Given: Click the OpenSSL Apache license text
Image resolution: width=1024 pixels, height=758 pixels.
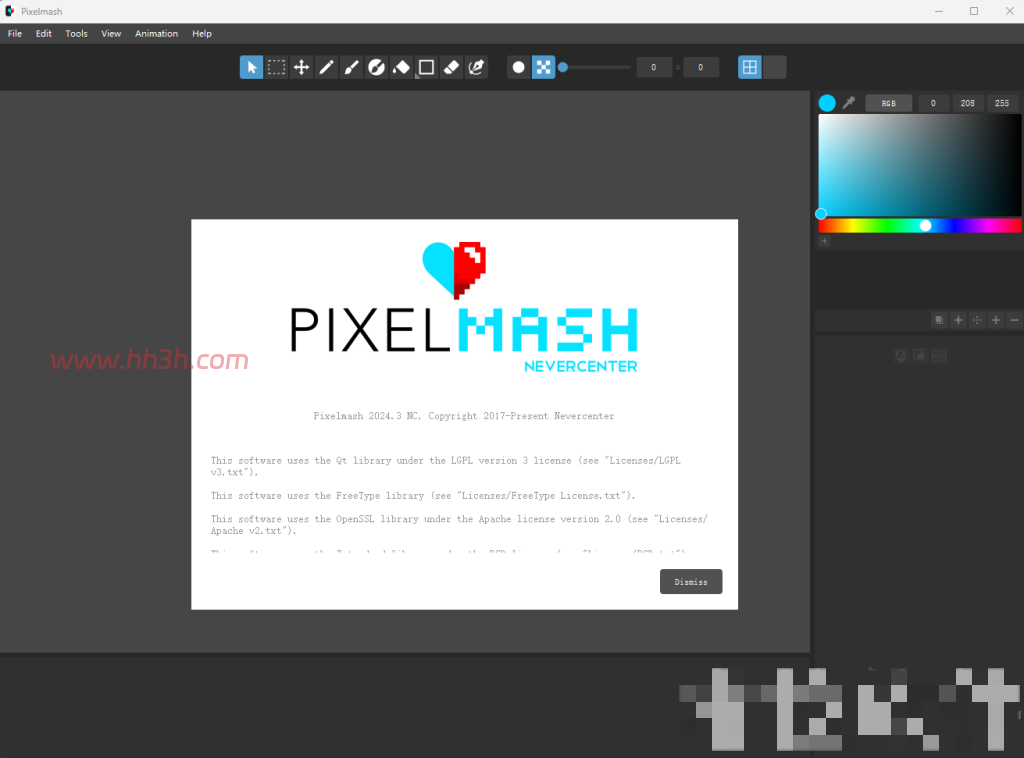Looking at the screenshot, I should [459, 525].
